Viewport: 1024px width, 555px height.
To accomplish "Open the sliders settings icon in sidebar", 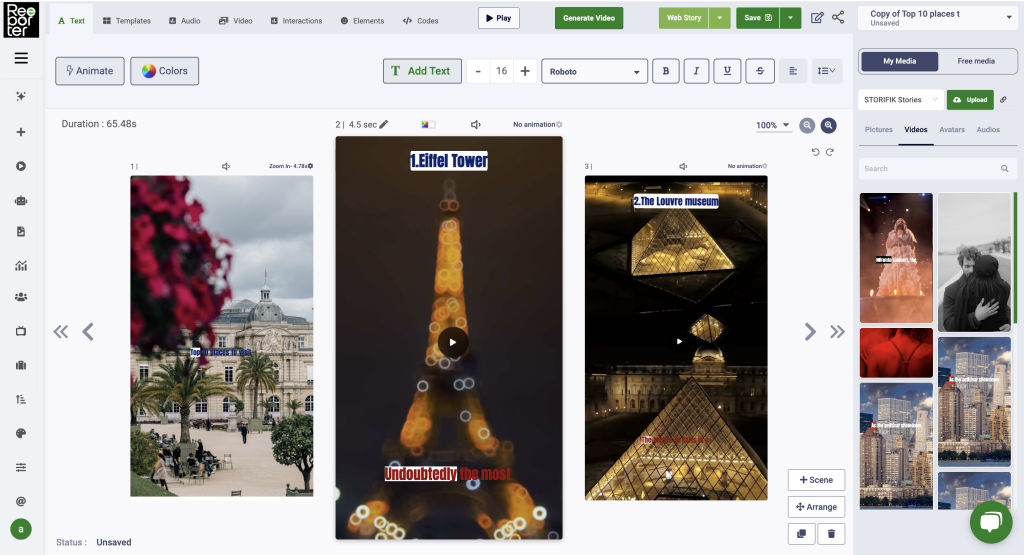I will coord(21,467).
